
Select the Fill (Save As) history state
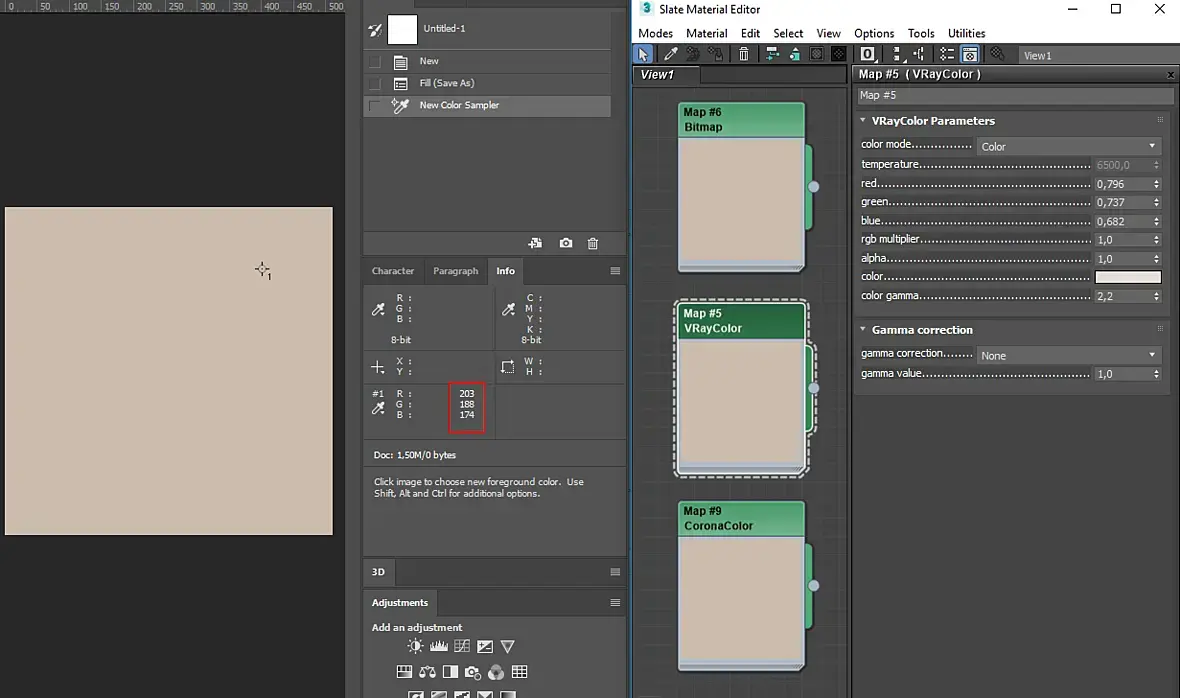tap(447, 83)
